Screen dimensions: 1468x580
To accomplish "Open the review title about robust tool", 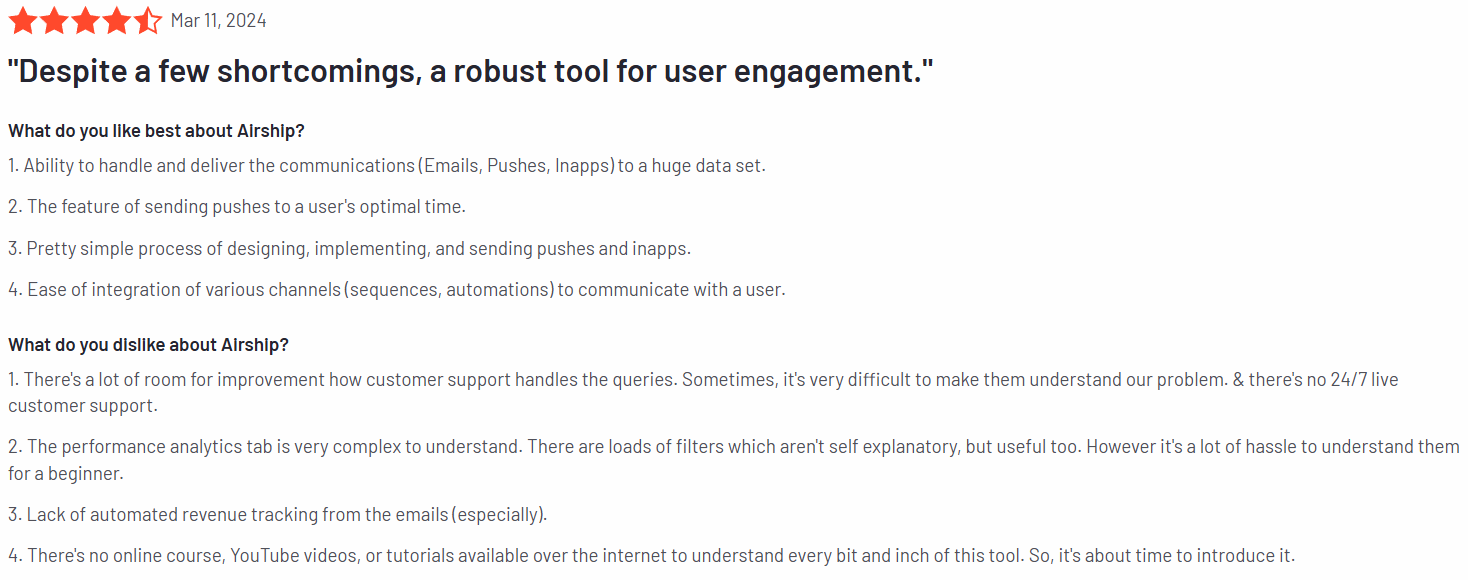I will pyautogui.click(x=470, y=72).
